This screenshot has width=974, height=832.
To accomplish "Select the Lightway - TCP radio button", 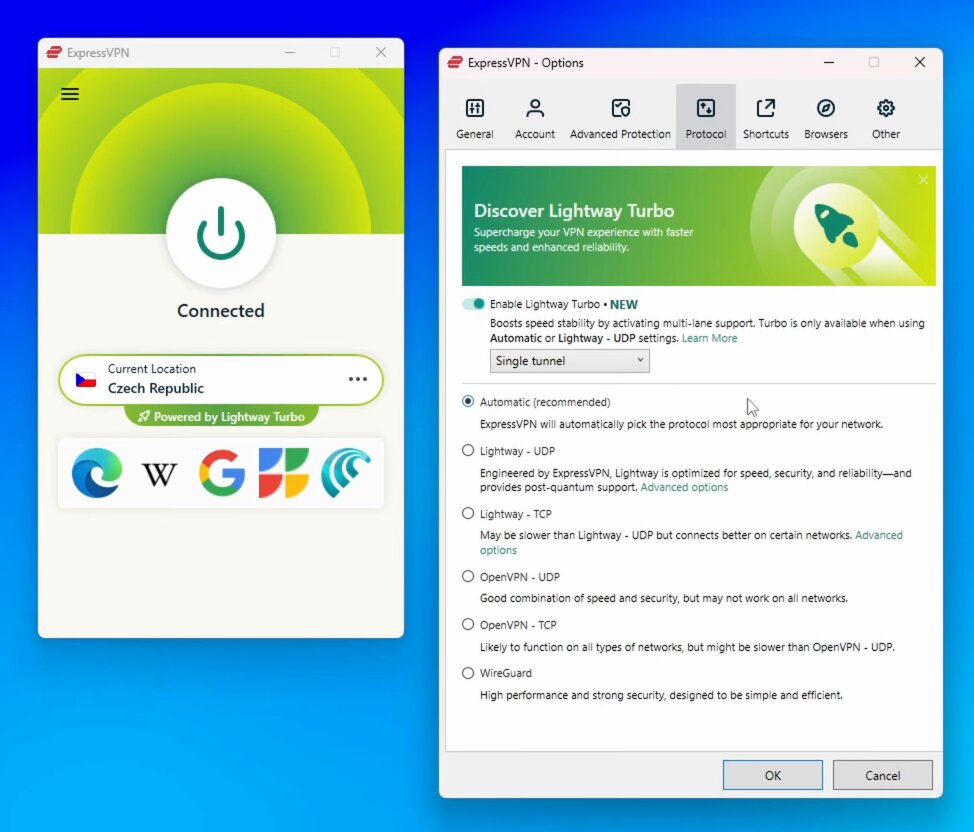I will click(x=468, y=513).
